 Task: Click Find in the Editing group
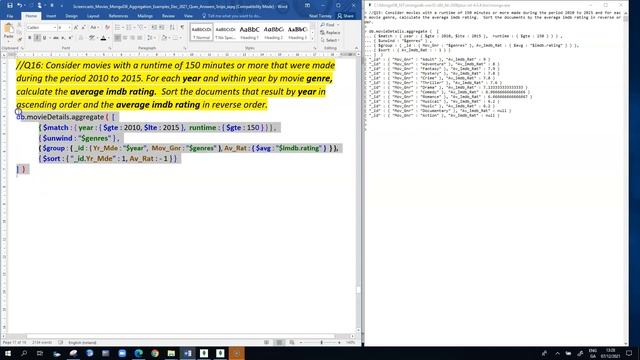tap(328, 25)
